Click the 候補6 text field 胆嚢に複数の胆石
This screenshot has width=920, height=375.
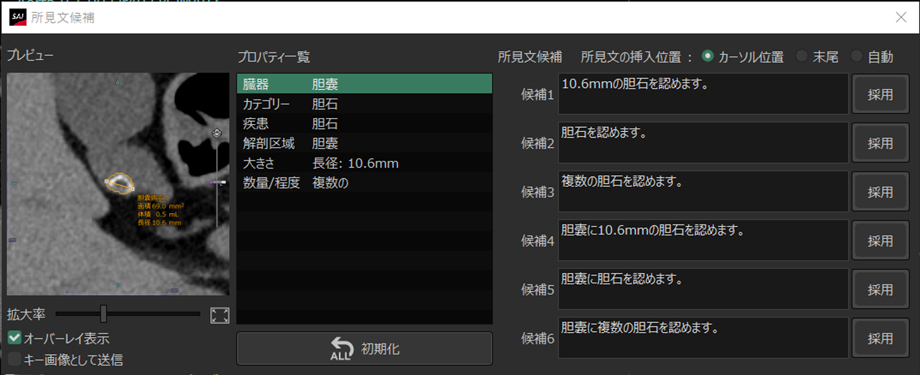click(703, 338)
